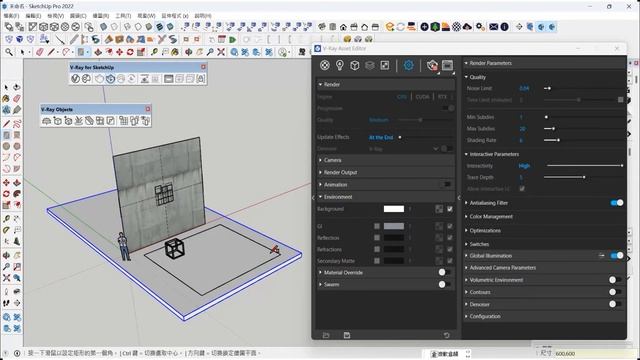
Task: Select the blue Settings gear in Asset Editor
Action: tap(408, 65)
